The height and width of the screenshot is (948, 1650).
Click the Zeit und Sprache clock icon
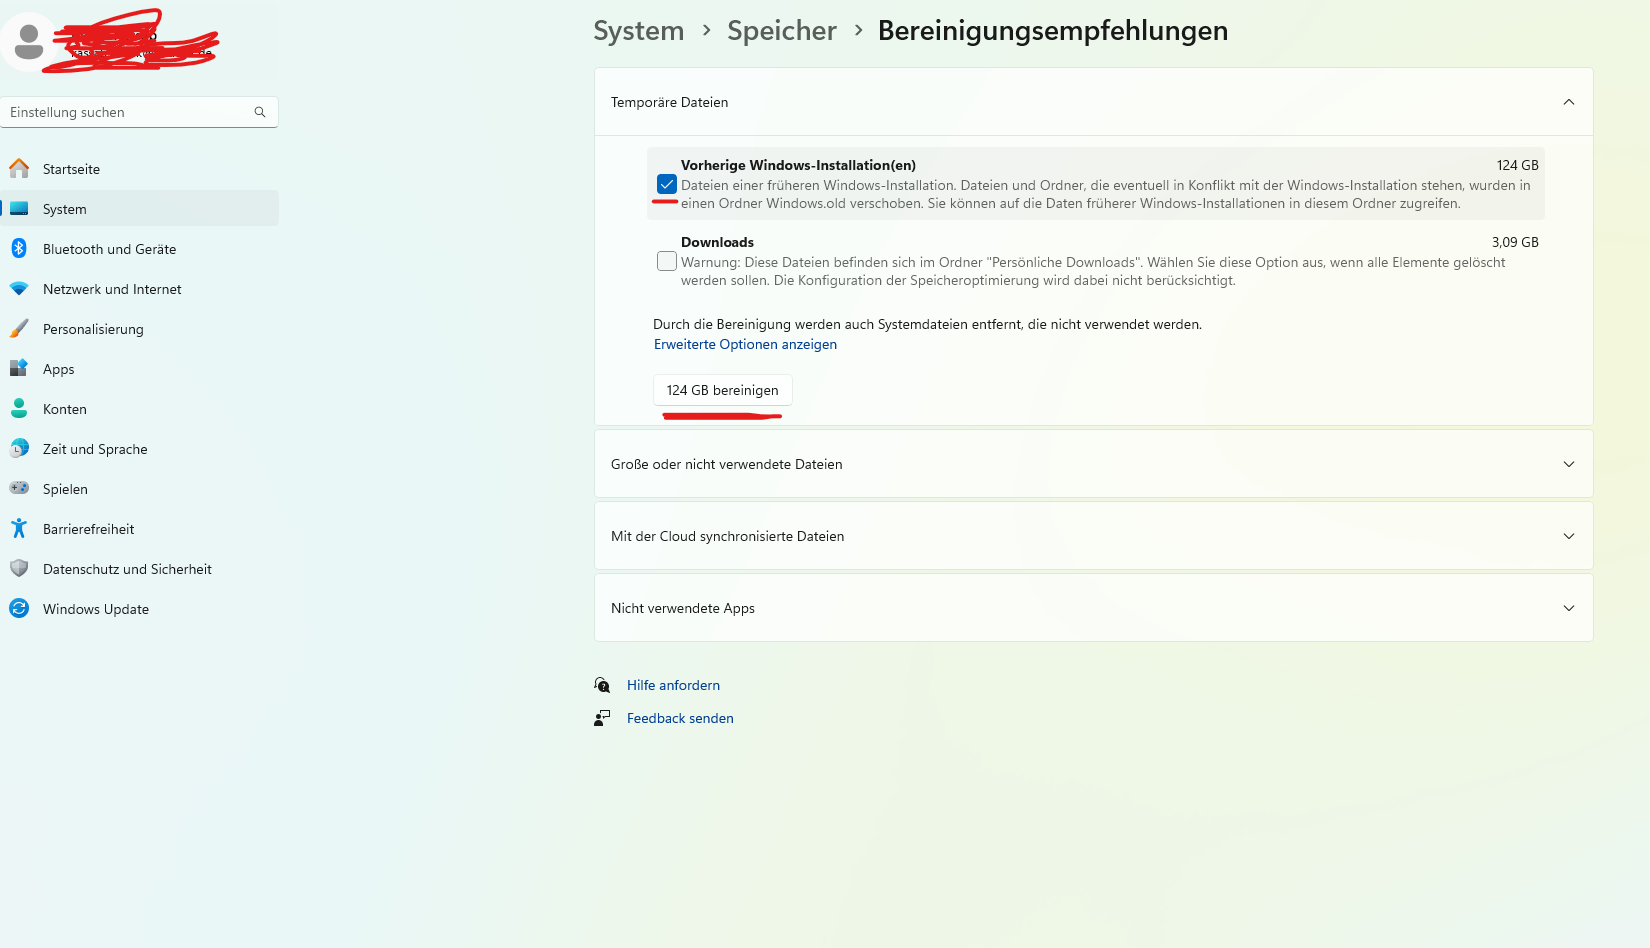[x=19, y=448]
